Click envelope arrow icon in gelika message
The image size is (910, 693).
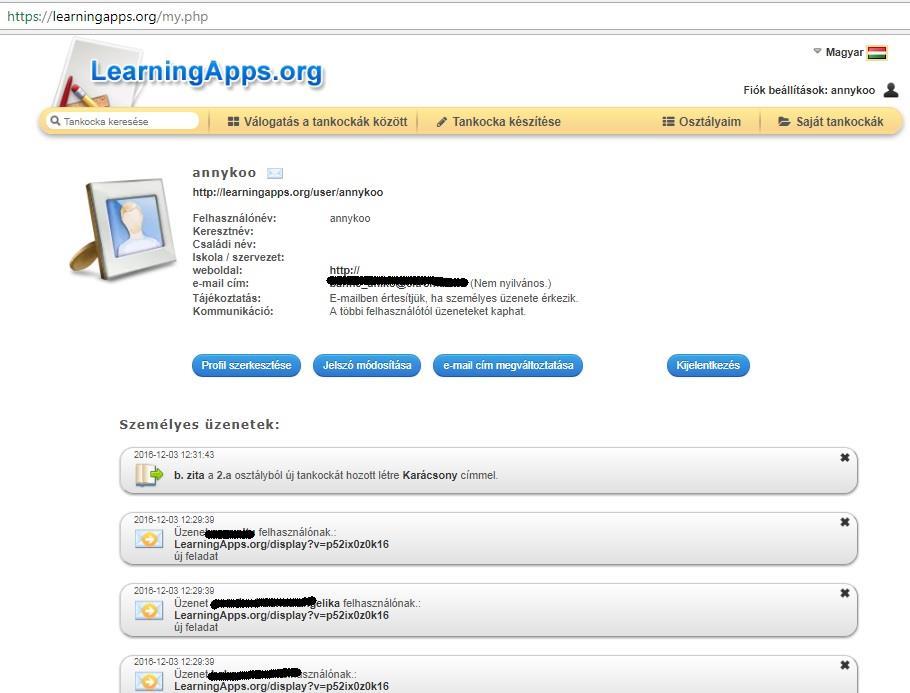point(149,611)
